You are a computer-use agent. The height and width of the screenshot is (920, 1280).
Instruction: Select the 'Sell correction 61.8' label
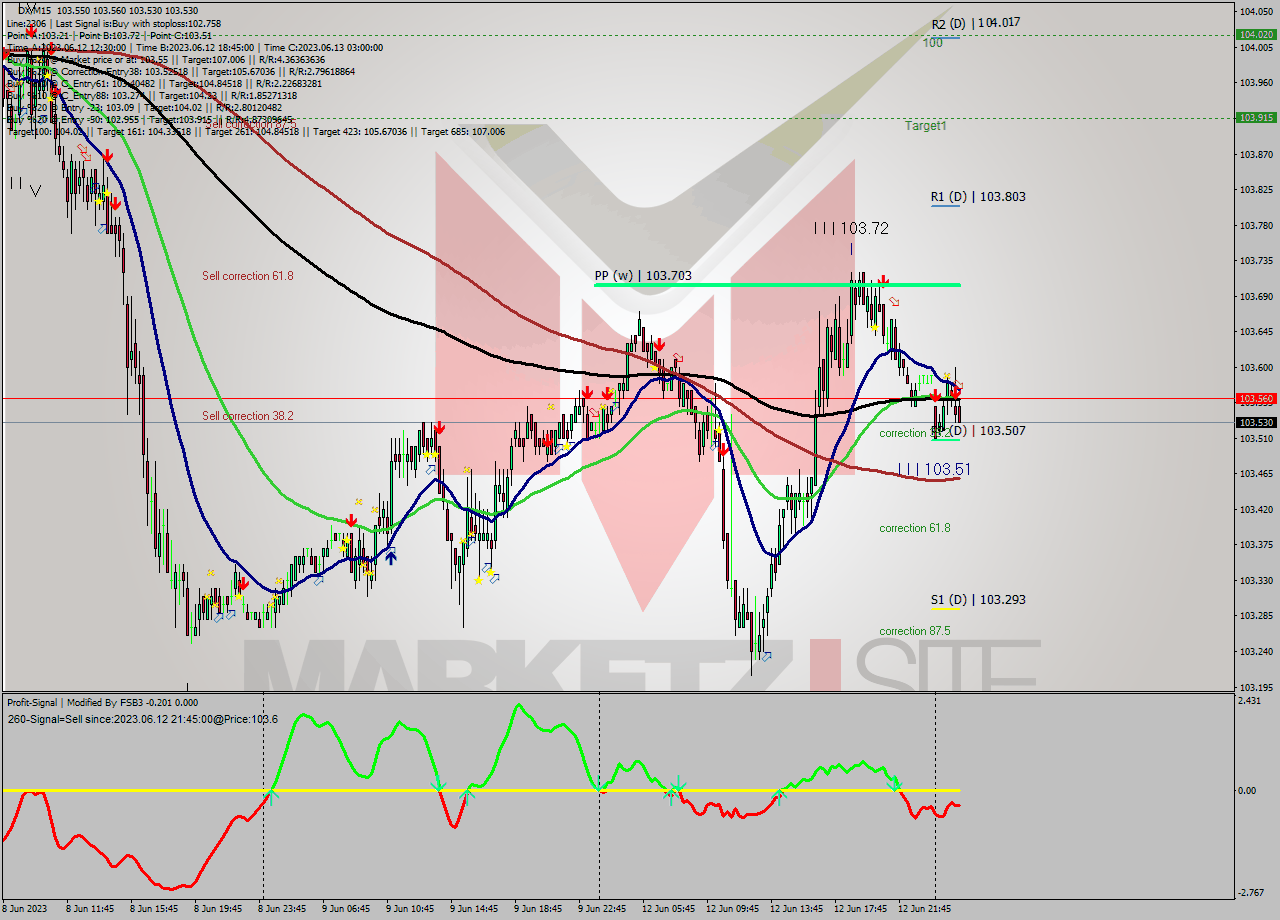click(x=248, y=276)
